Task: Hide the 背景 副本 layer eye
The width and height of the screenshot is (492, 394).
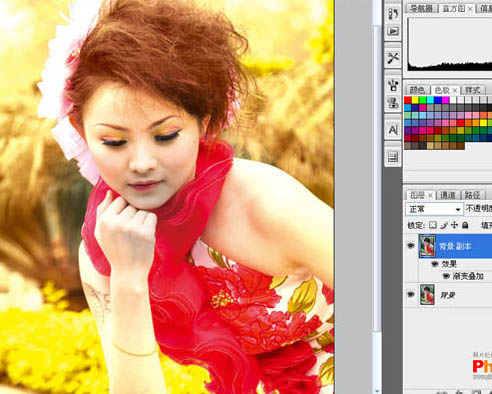Action: 410,246
